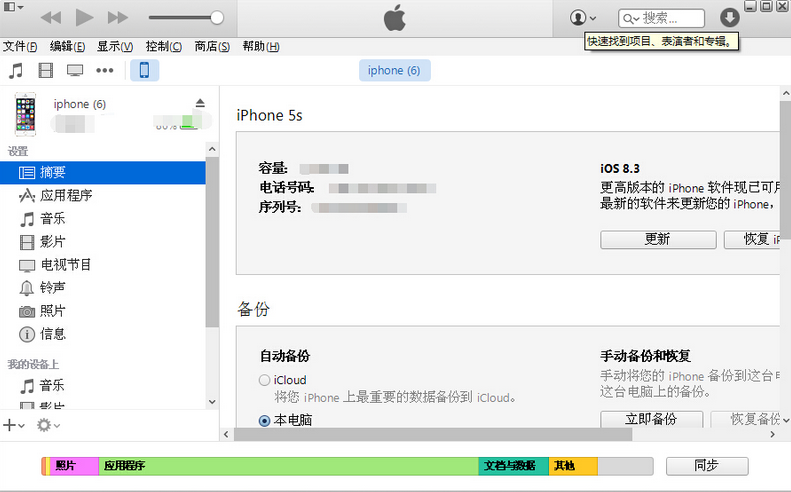Select 信息 in the sidebar

103,334
